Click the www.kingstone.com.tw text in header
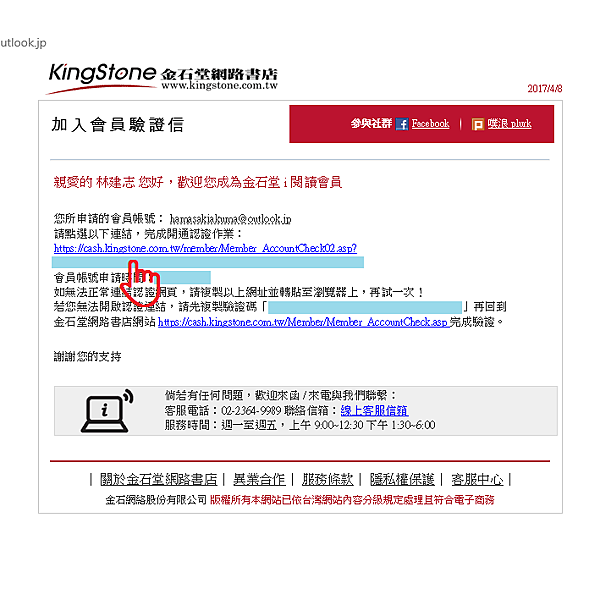Image resolution: width=600 pixels, height=600 pixels. click(x=220, y=85)
